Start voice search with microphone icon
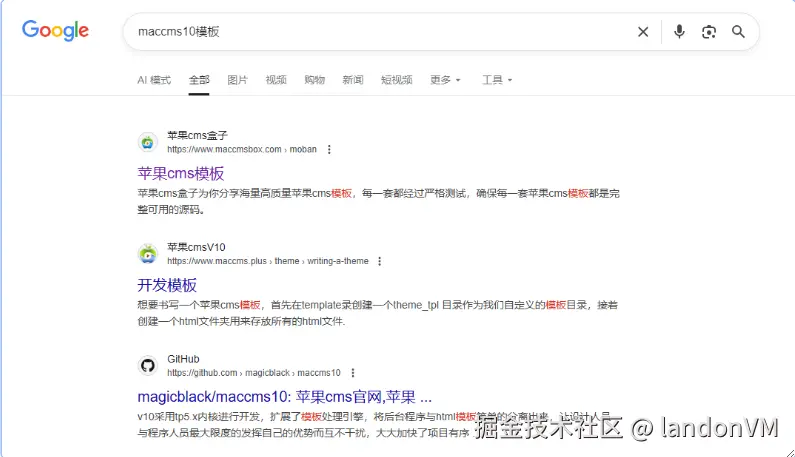This screenshot has width=795, height=457. (679, 32)
